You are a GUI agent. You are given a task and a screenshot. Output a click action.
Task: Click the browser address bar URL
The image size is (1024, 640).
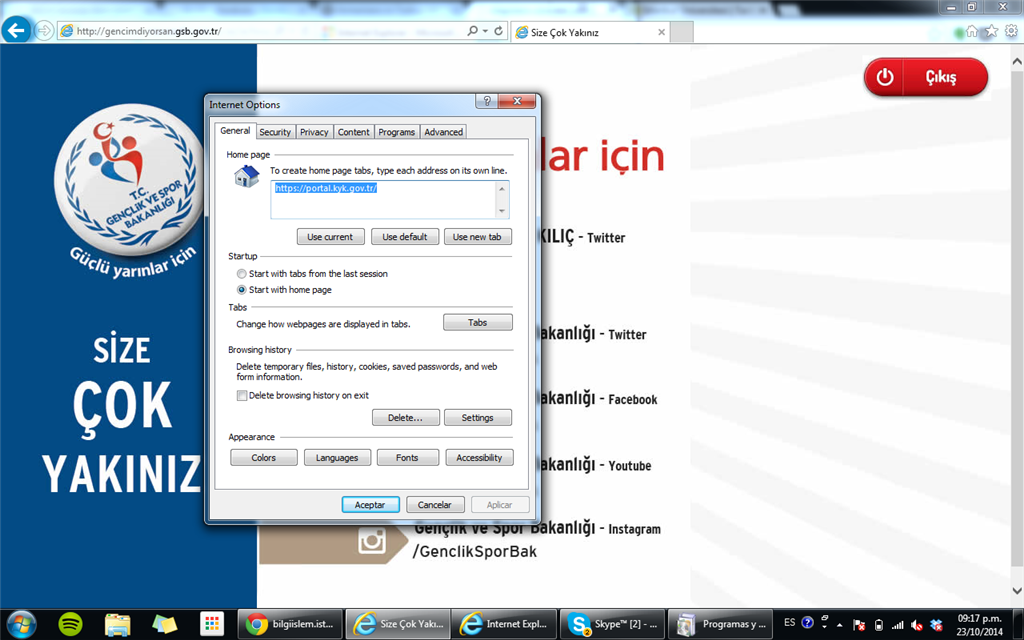[x=261, y=31]
